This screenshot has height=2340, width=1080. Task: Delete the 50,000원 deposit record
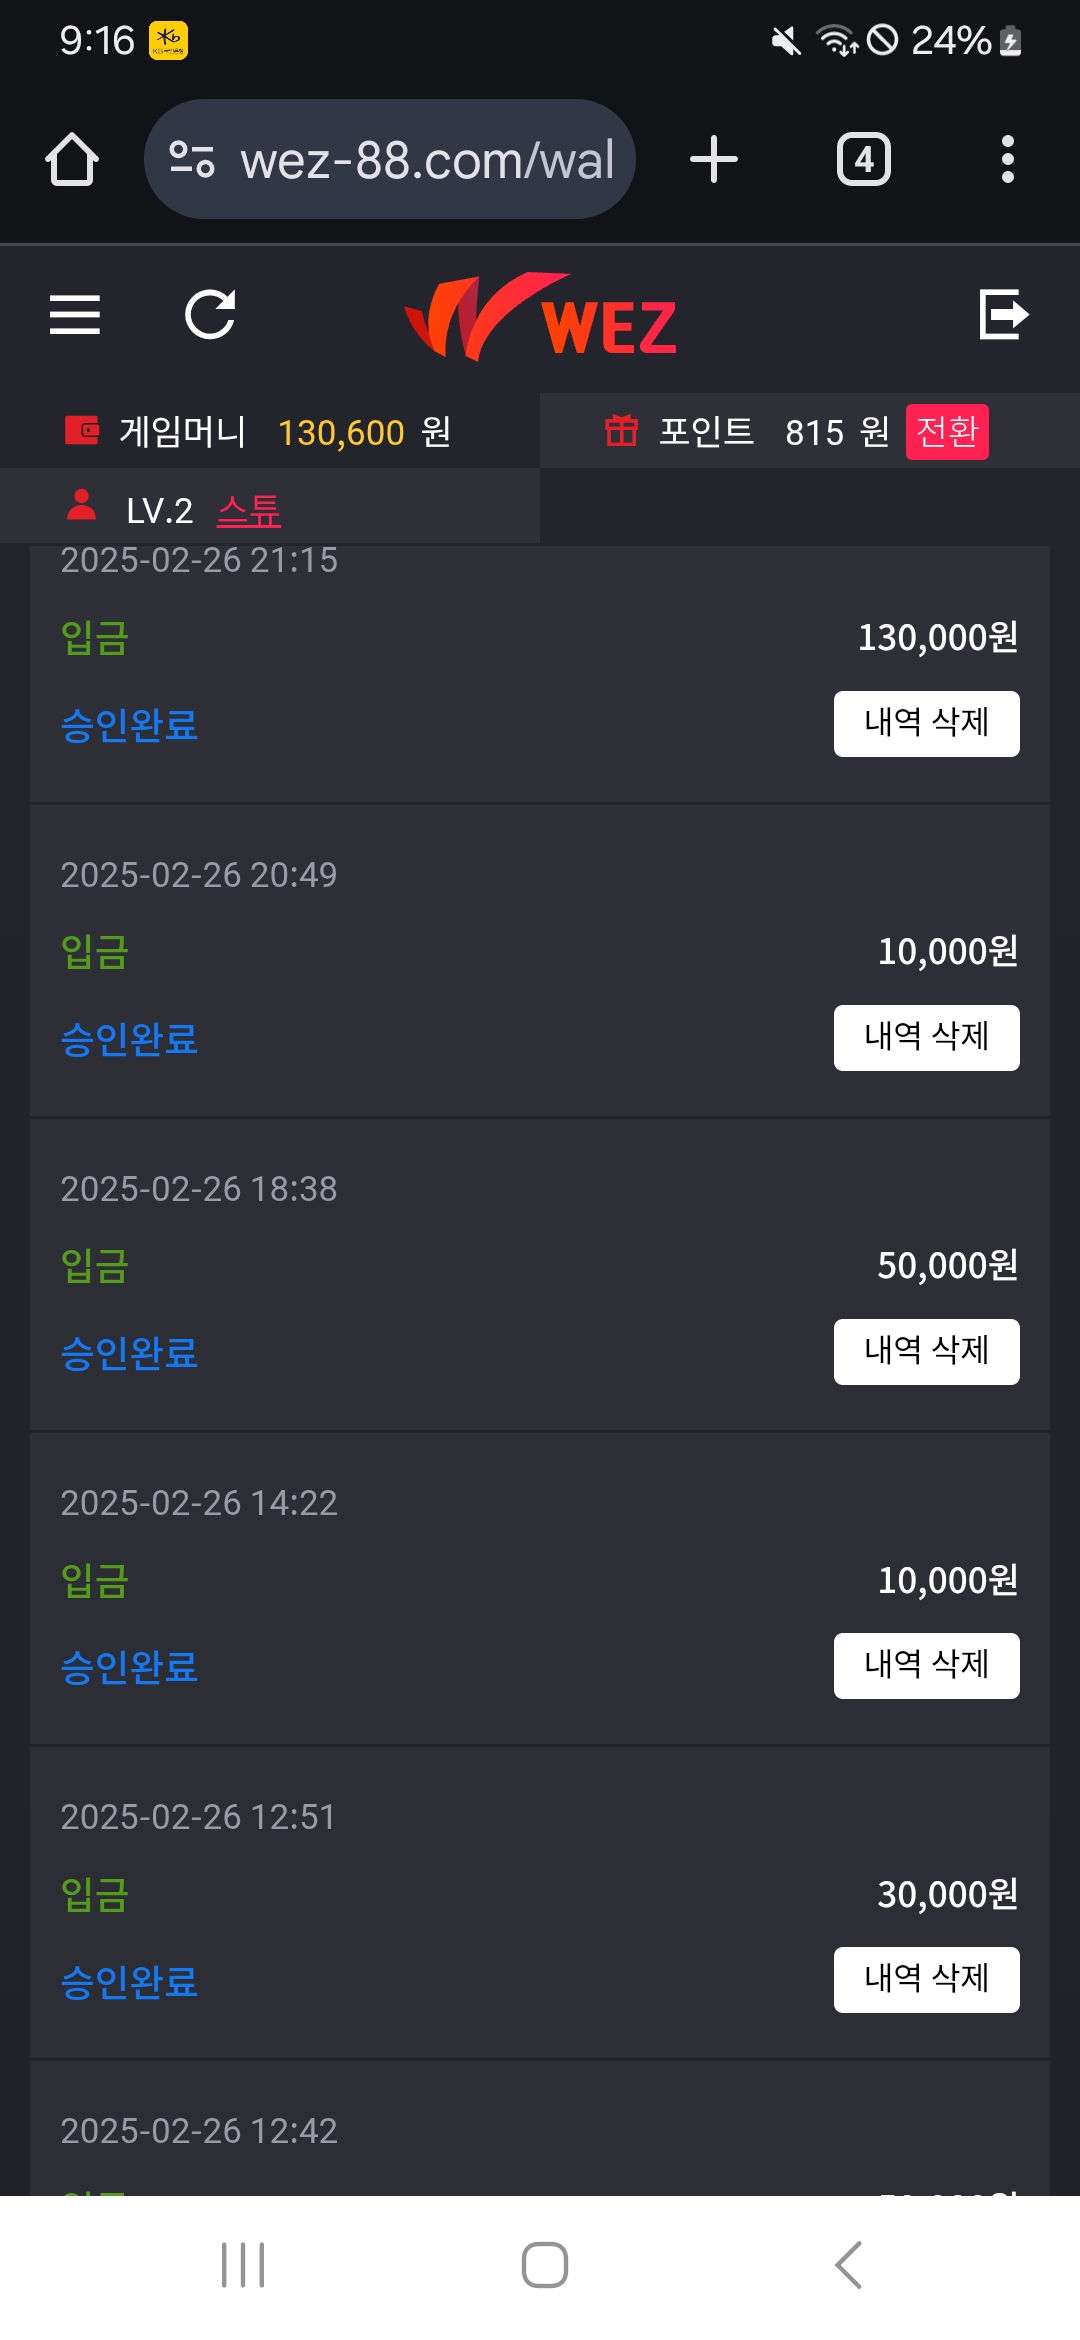[926, 1351]
